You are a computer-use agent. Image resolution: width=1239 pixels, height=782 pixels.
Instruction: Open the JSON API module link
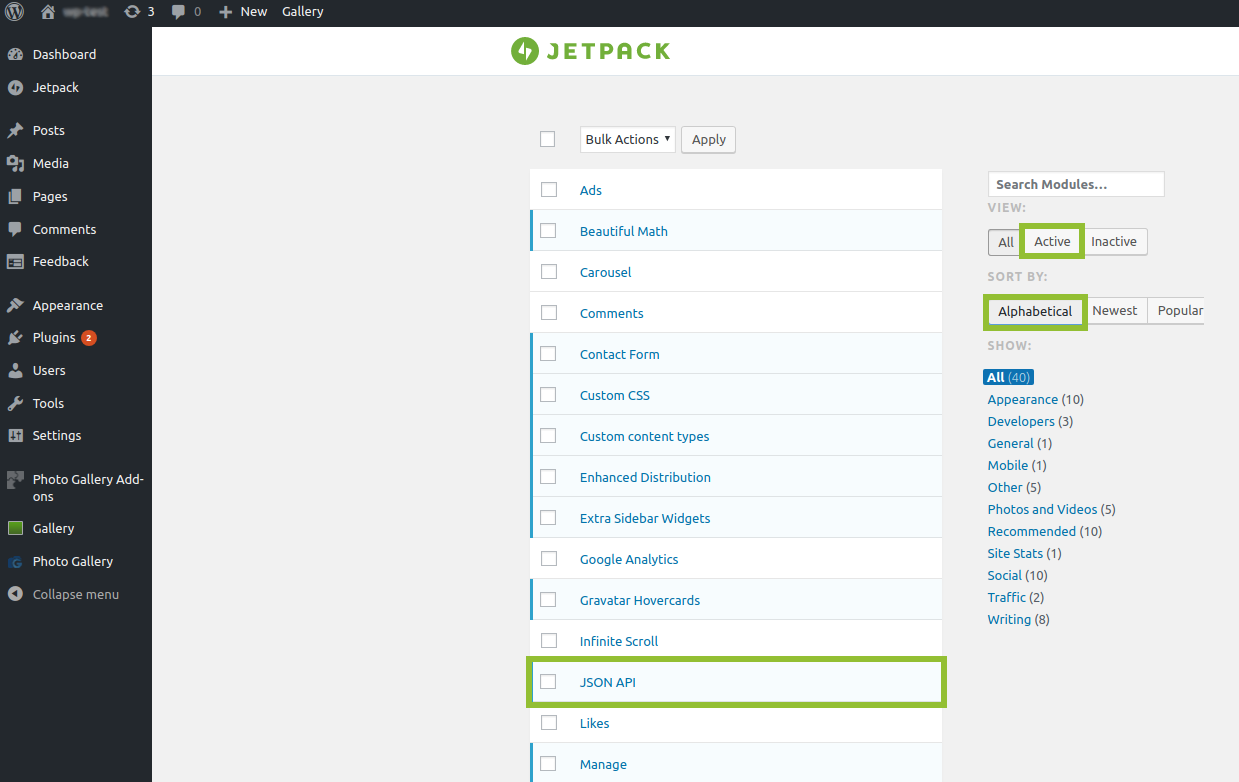(608, 682)
